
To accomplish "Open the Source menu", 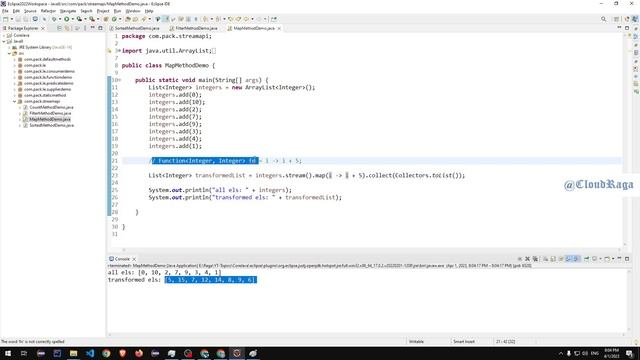I will [30, 11].
